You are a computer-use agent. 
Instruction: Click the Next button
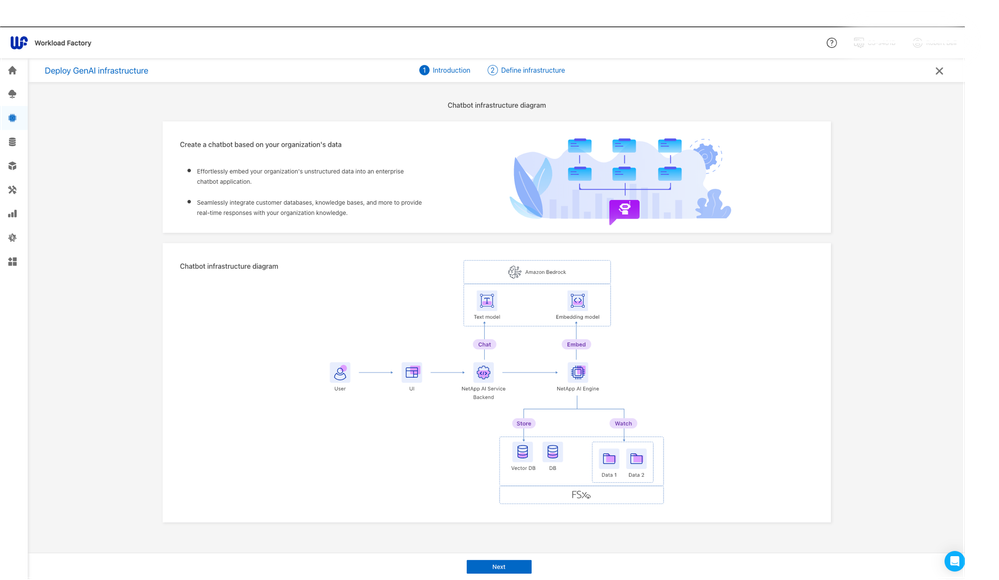[498, 566]
